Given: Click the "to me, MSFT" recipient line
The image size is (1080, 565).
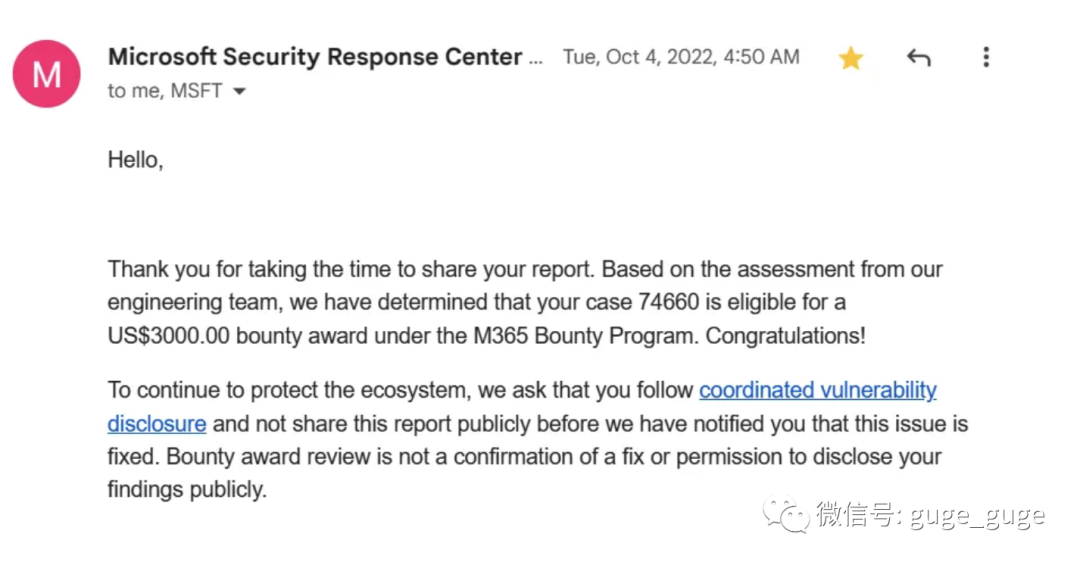Looking at the screenshot, I should pos(165,91).
